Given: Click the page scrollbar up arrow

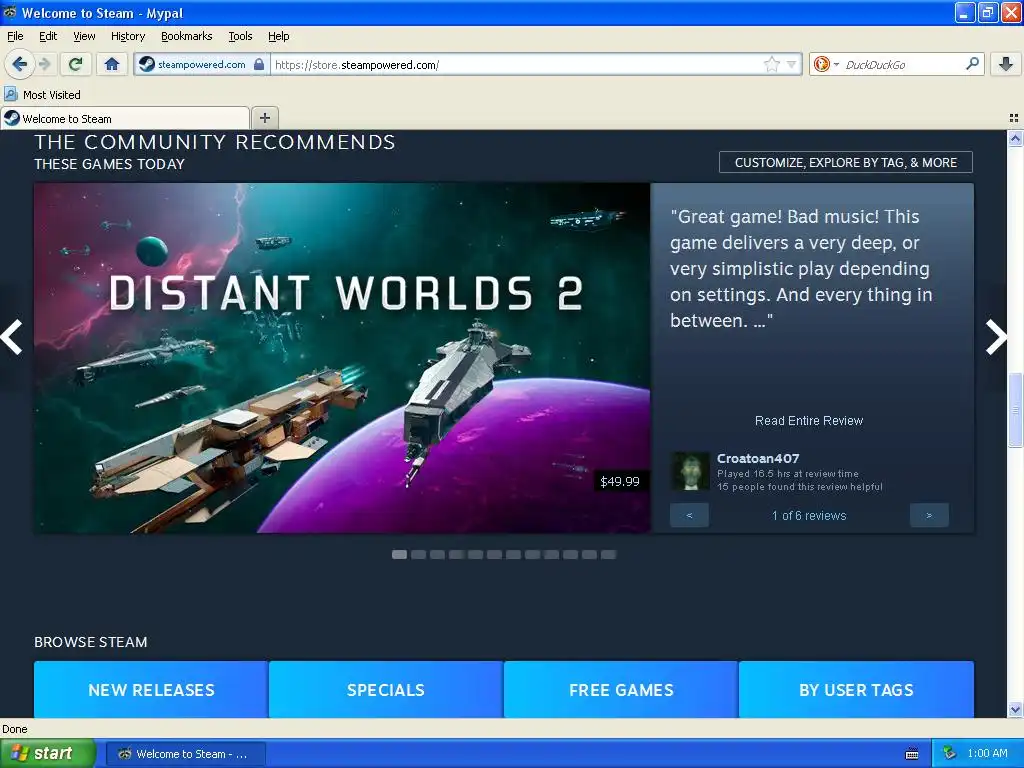Looking at the screenshot, I should pyautogui.click(x=1015, y=138).
